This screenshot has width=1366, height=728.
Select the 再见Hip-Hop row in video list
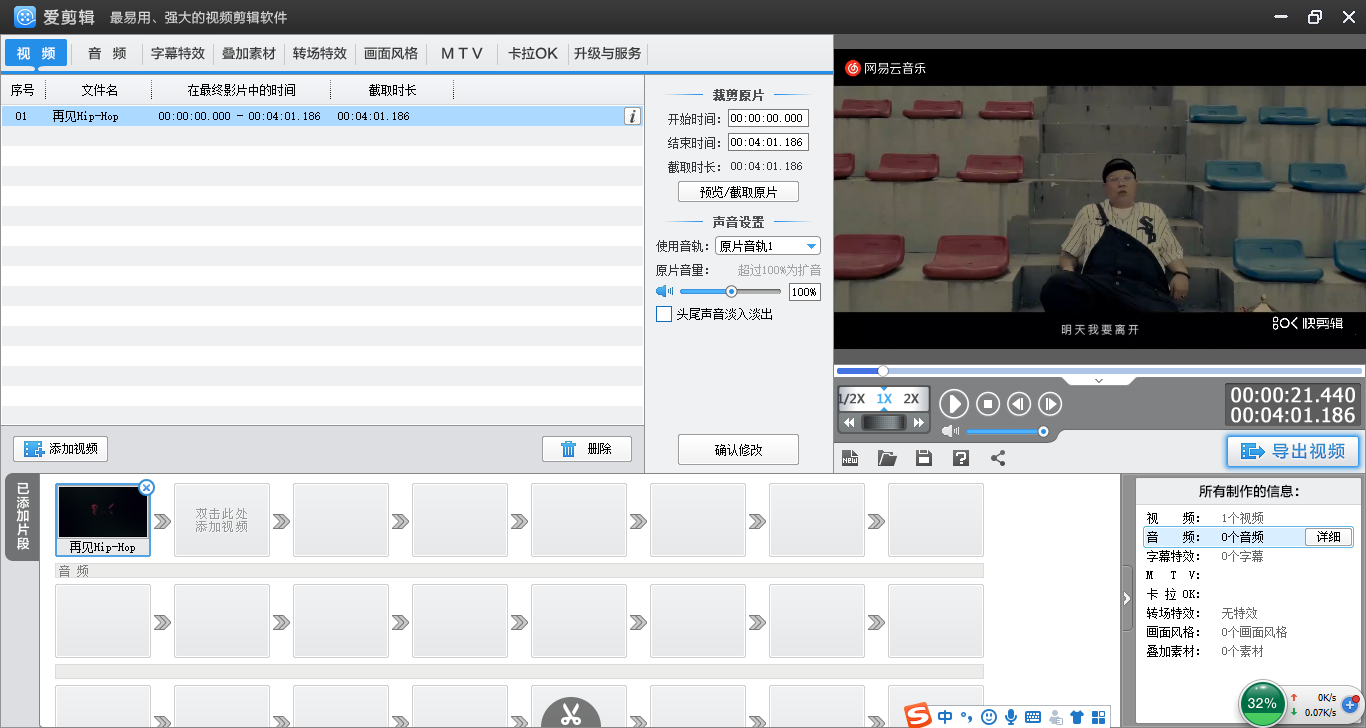click(x=322, y=116)
